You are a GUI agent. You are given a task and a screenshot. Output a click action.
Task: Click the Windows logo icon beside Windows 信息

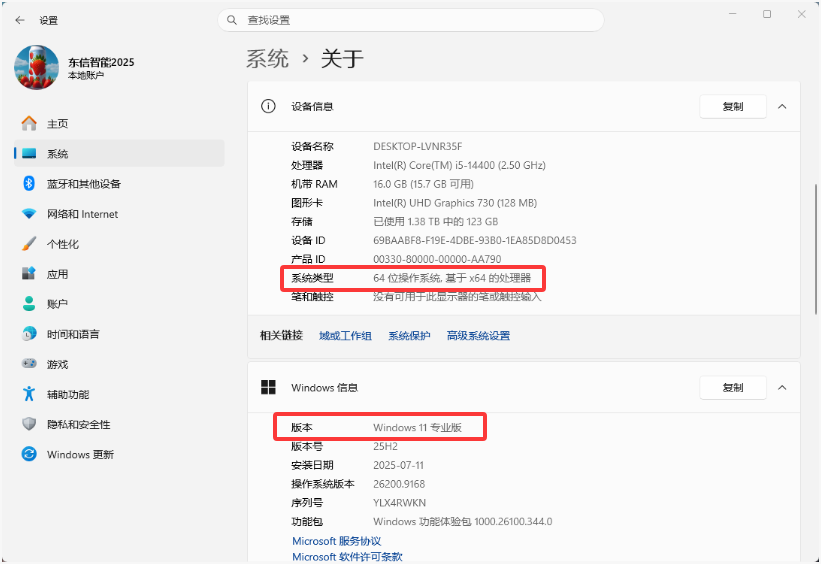pyautogui.click(x=268, y=388)
